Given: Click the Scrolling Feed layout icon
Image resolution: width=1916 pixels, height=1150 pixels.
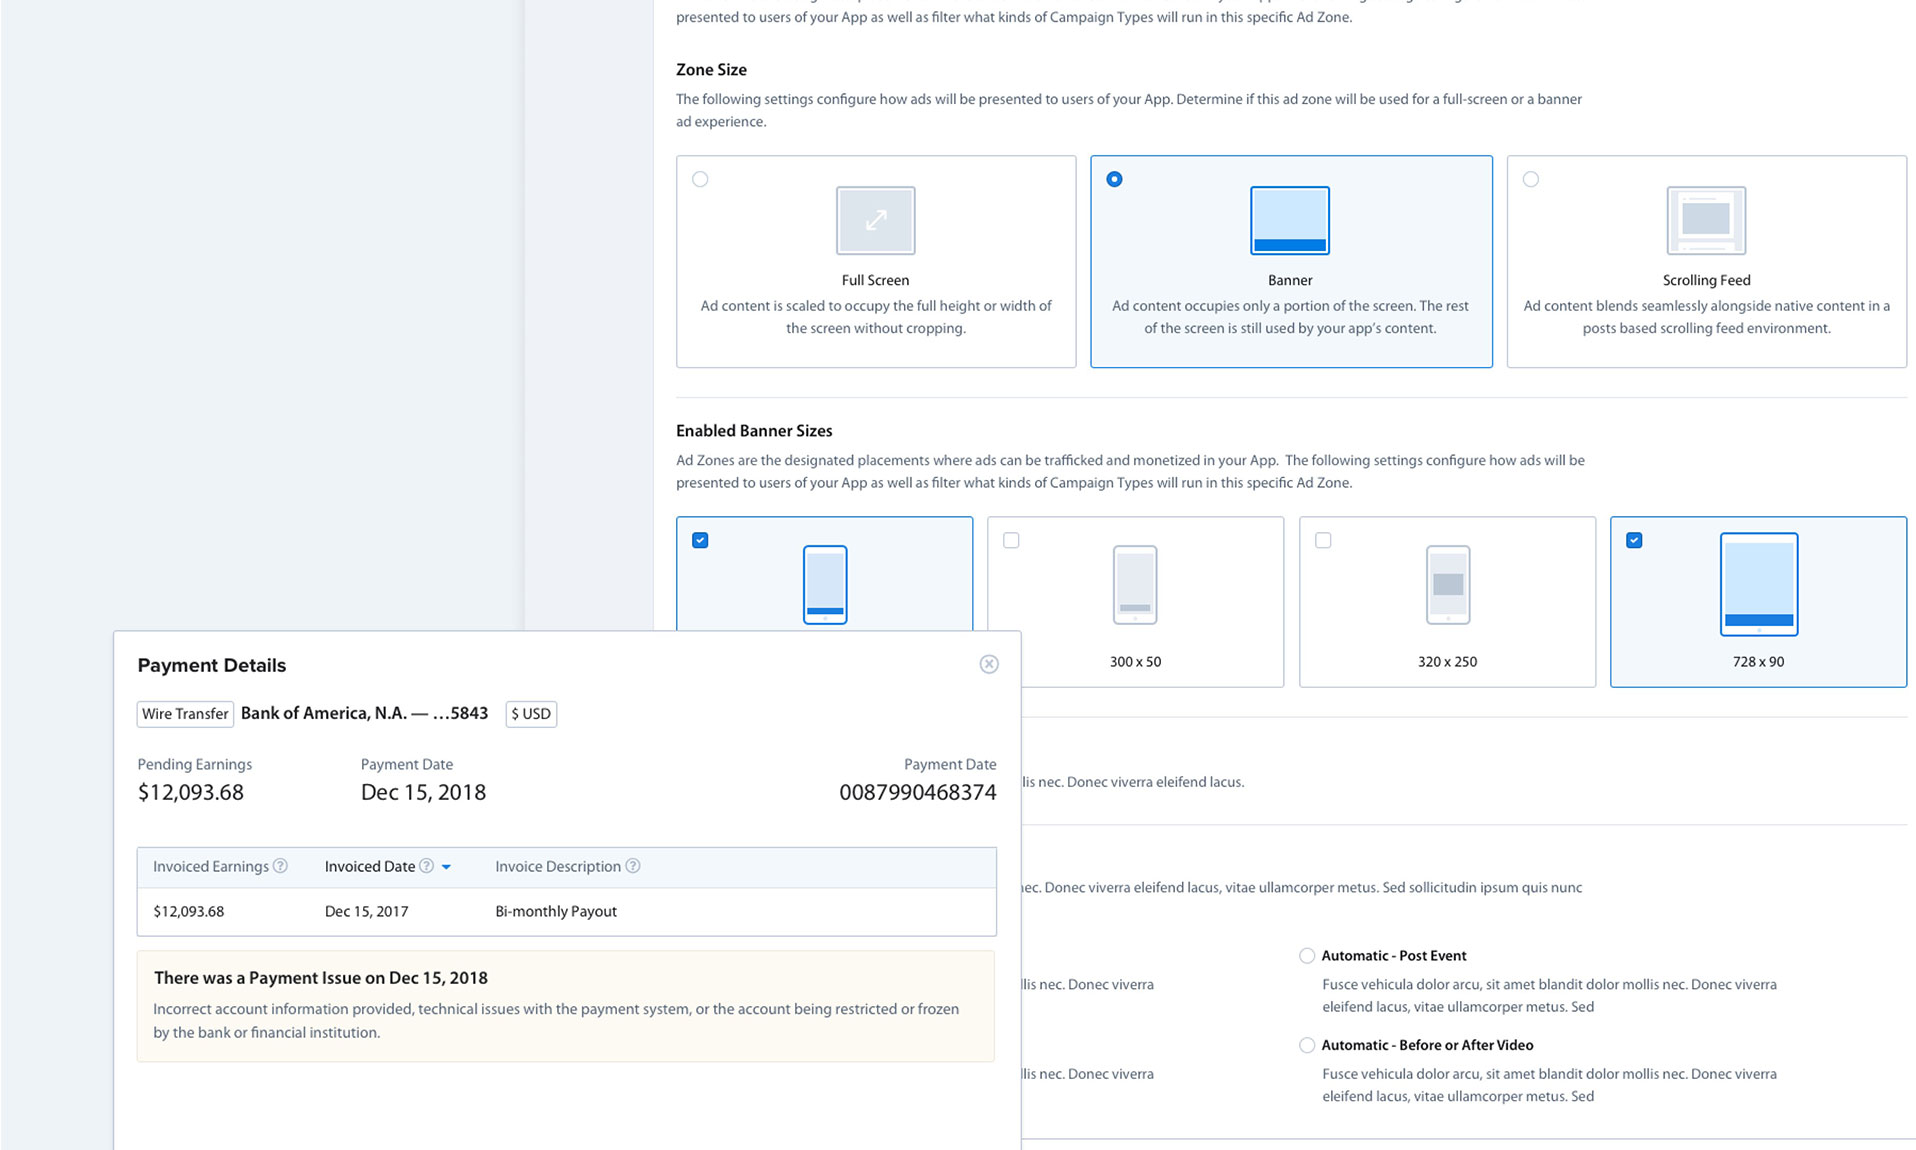Looking at the screenshot, I should [x=1706, y=220].
